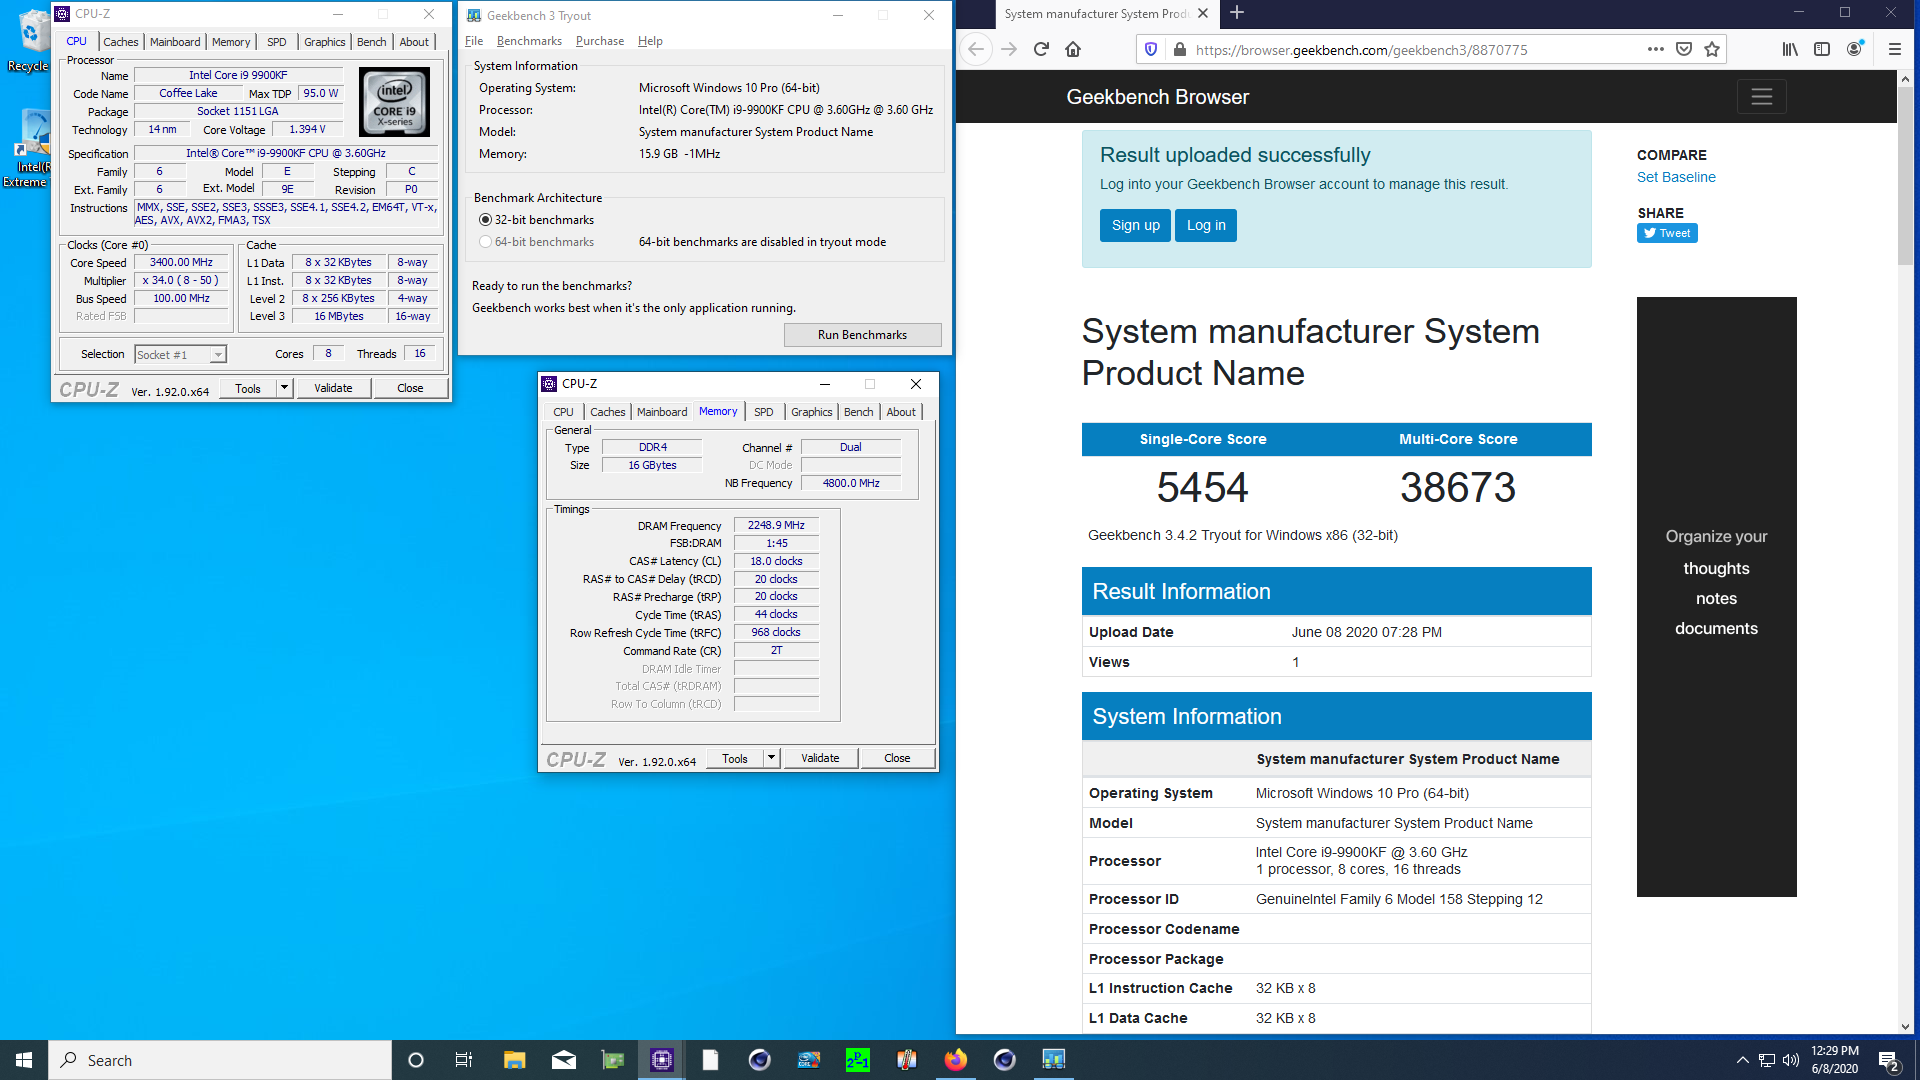The image size is (1920, 1080).
Task: Toggle Firefox sidebar view icon
Action: click(x=1822, y=49)
